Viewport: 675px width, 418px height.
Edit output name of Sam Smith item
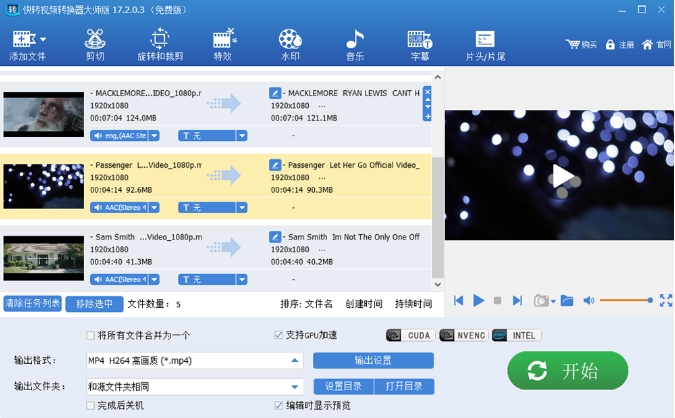[x=275, y=237]
